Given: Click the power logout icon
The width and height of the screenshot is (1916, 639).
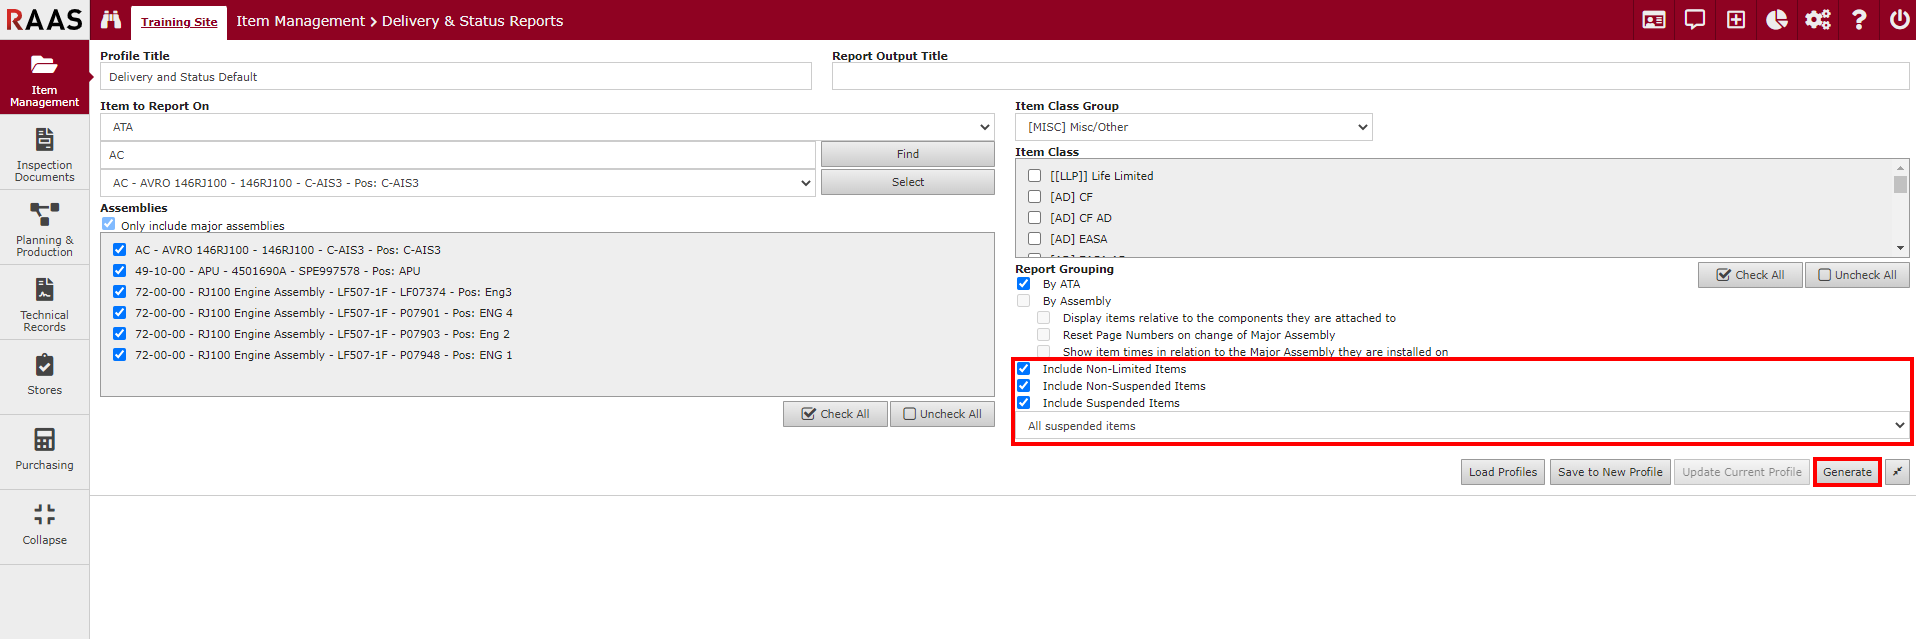Looking at the screenshot, I should (x=1899, y=20).
